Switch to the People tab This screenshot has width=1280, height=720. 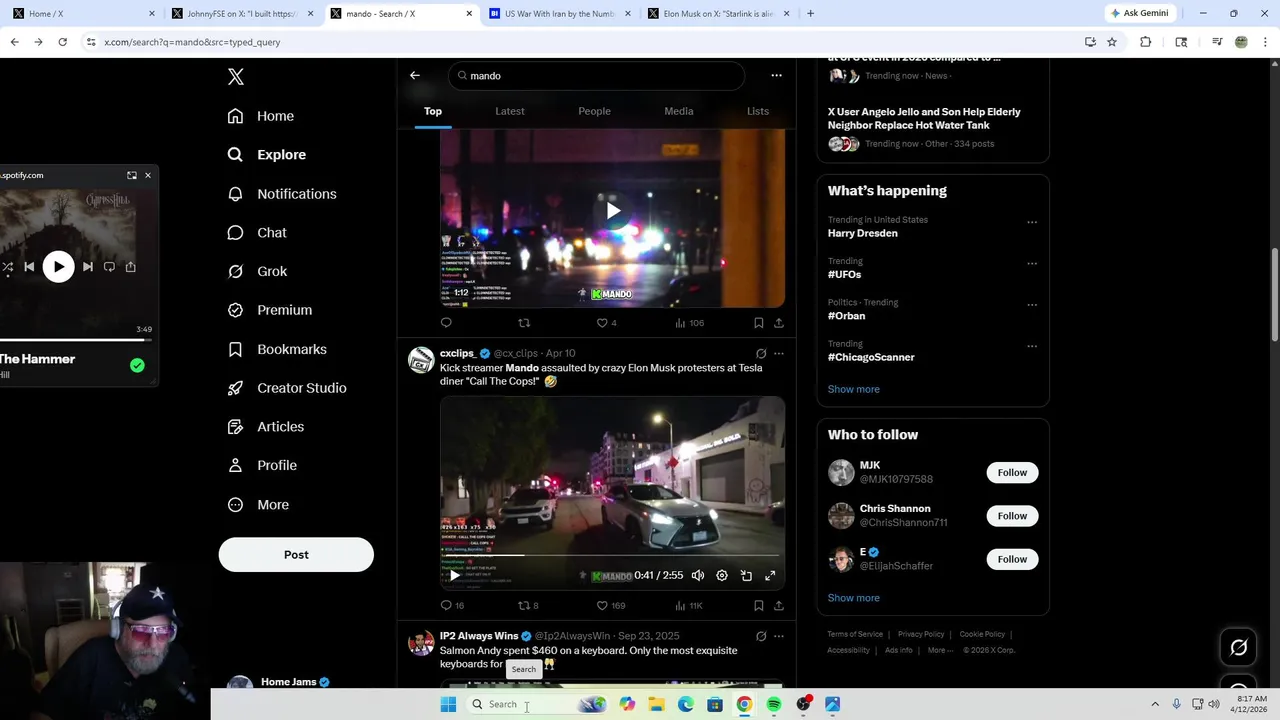(594, 111)
